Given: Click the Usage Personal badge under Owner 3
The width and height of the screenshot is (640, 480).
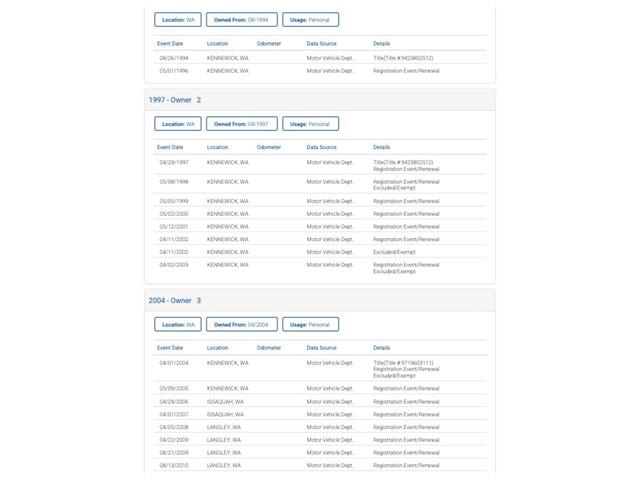Looking at the screenshot, I should point(310,324).
